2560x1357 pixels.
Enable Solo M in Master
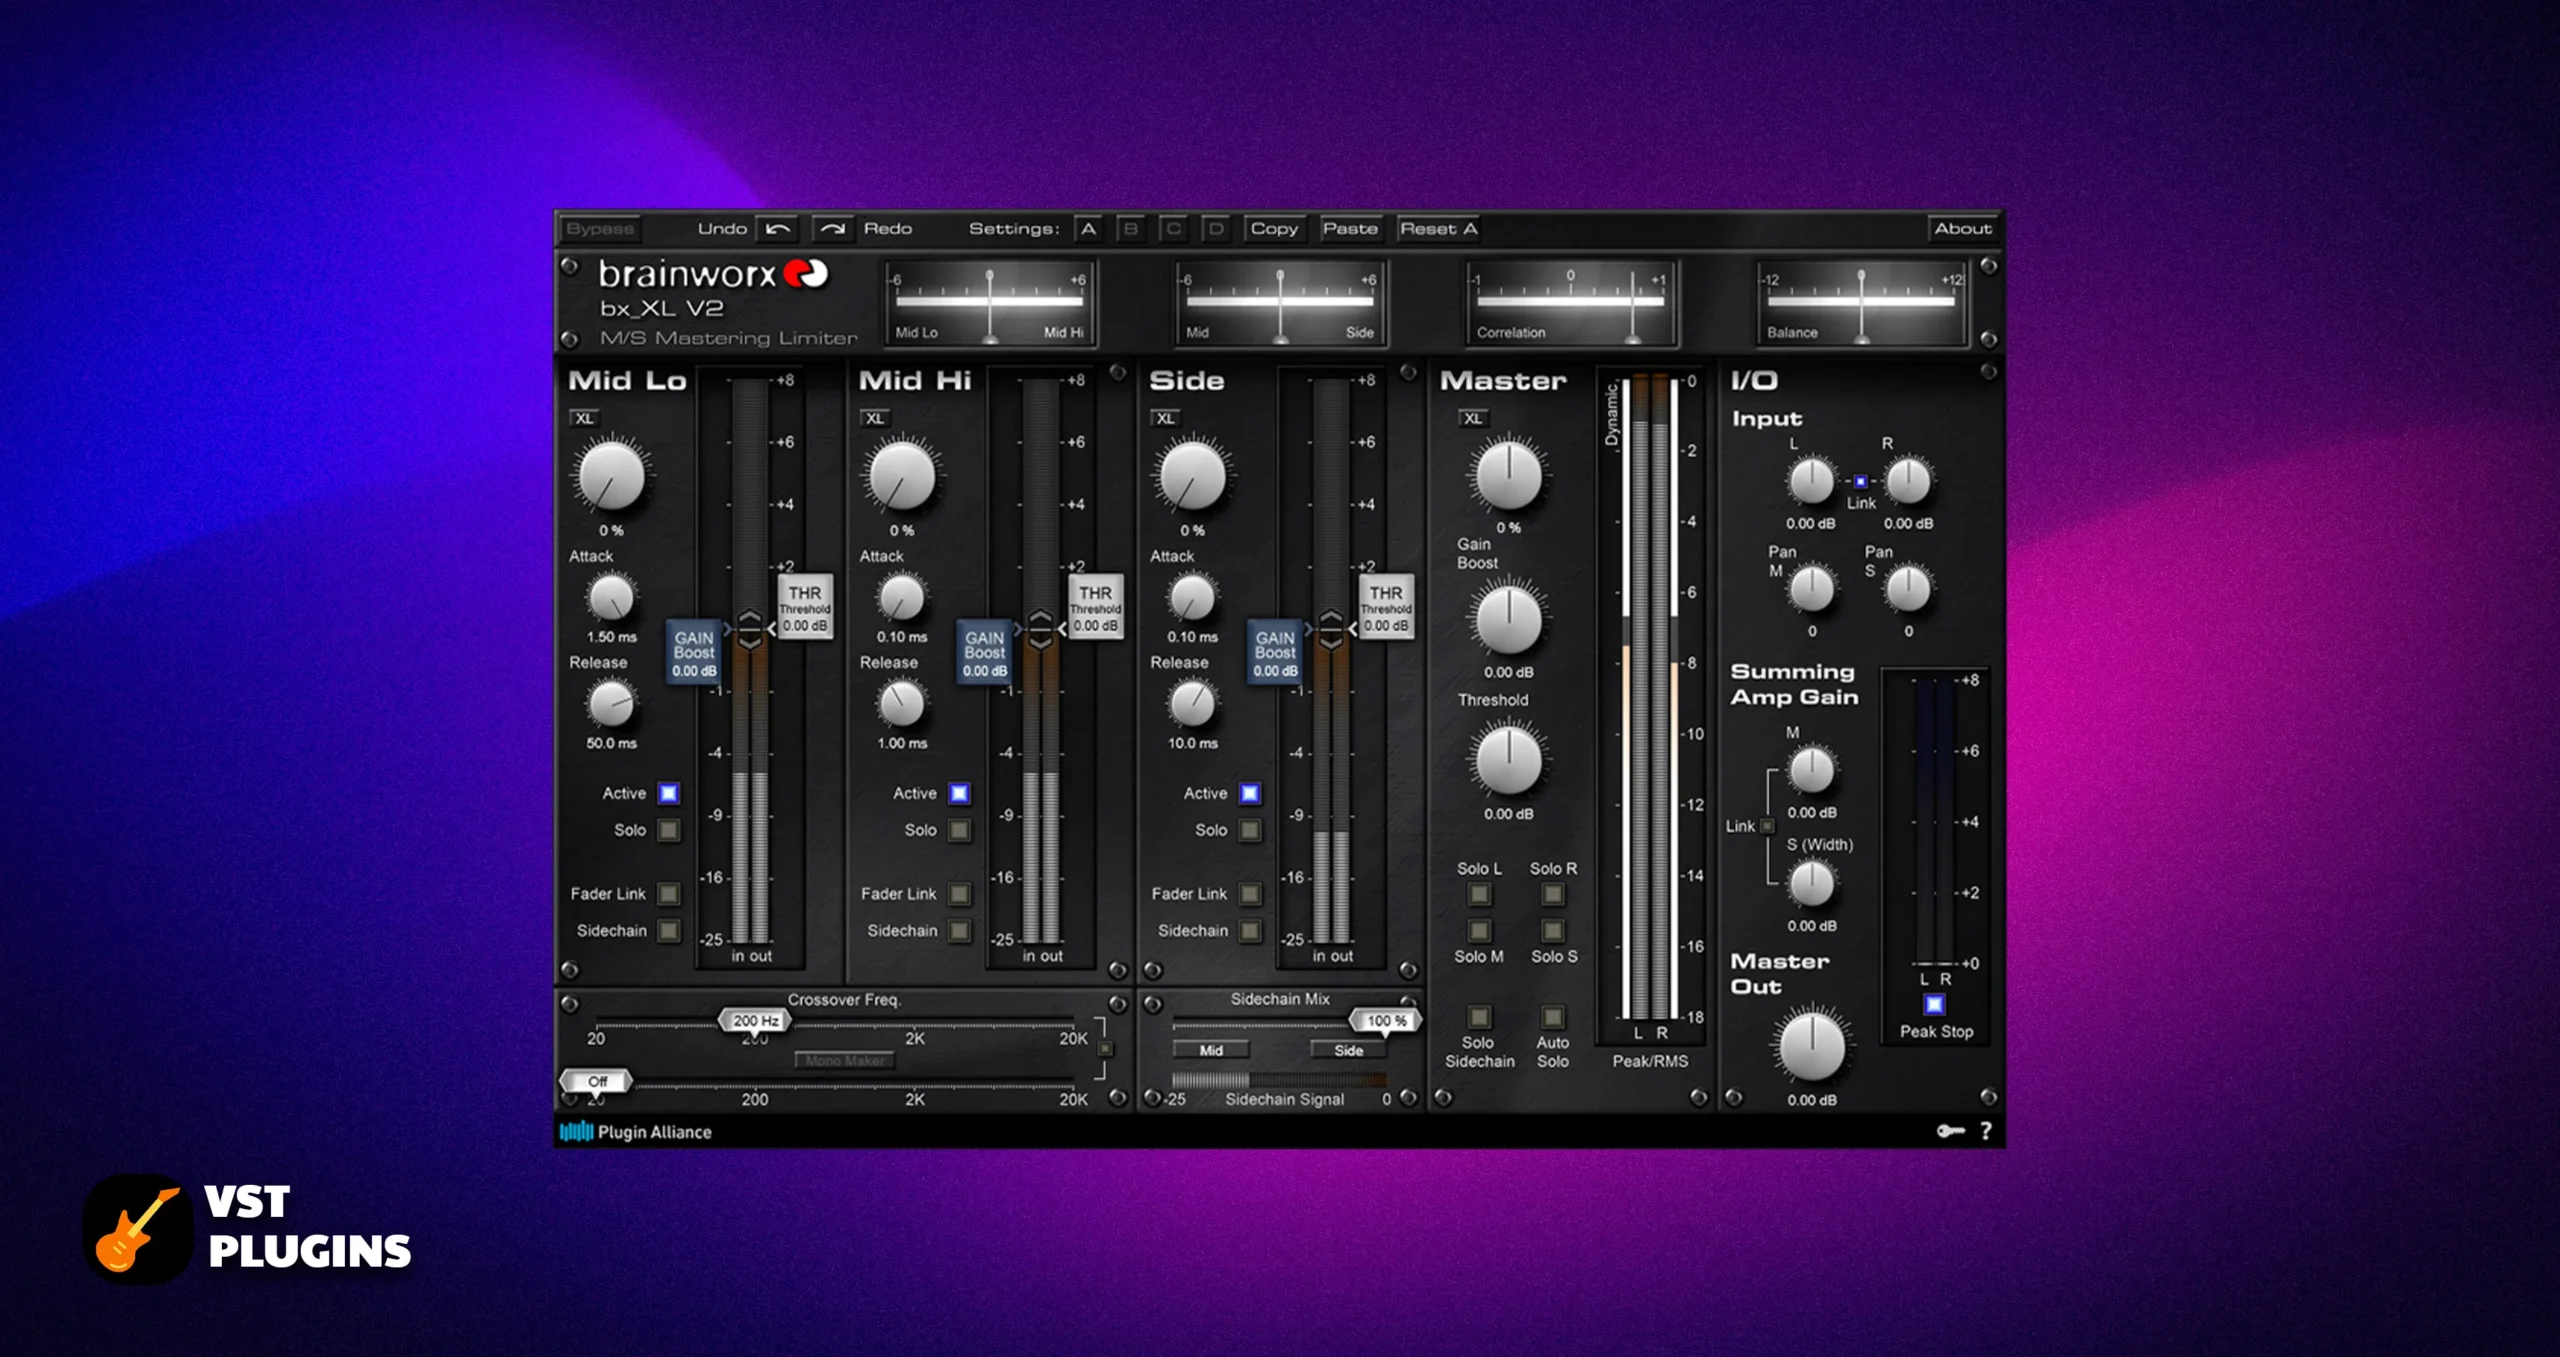point(1479,931)
